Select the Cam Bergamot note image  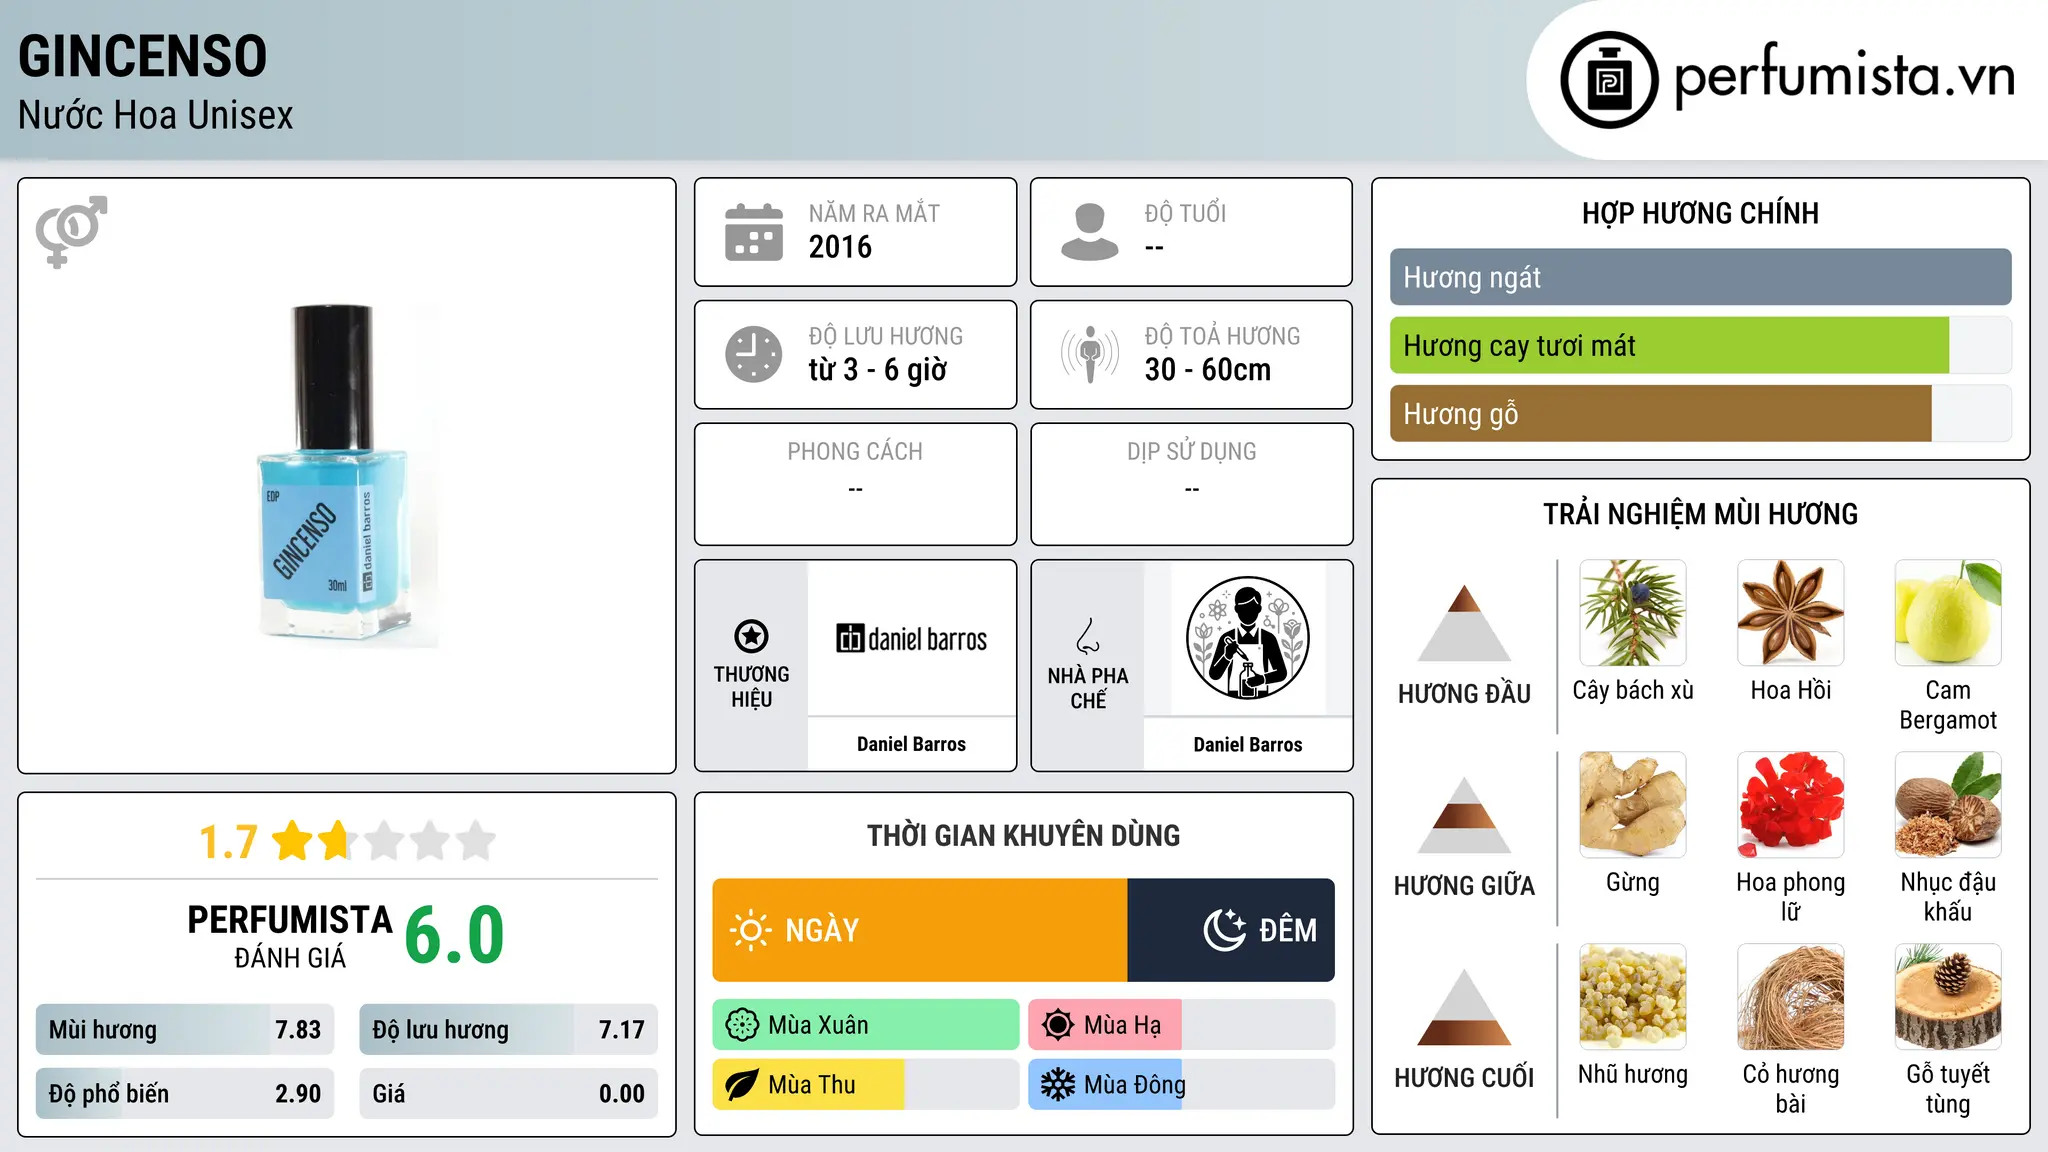[x=1948, y=613]
